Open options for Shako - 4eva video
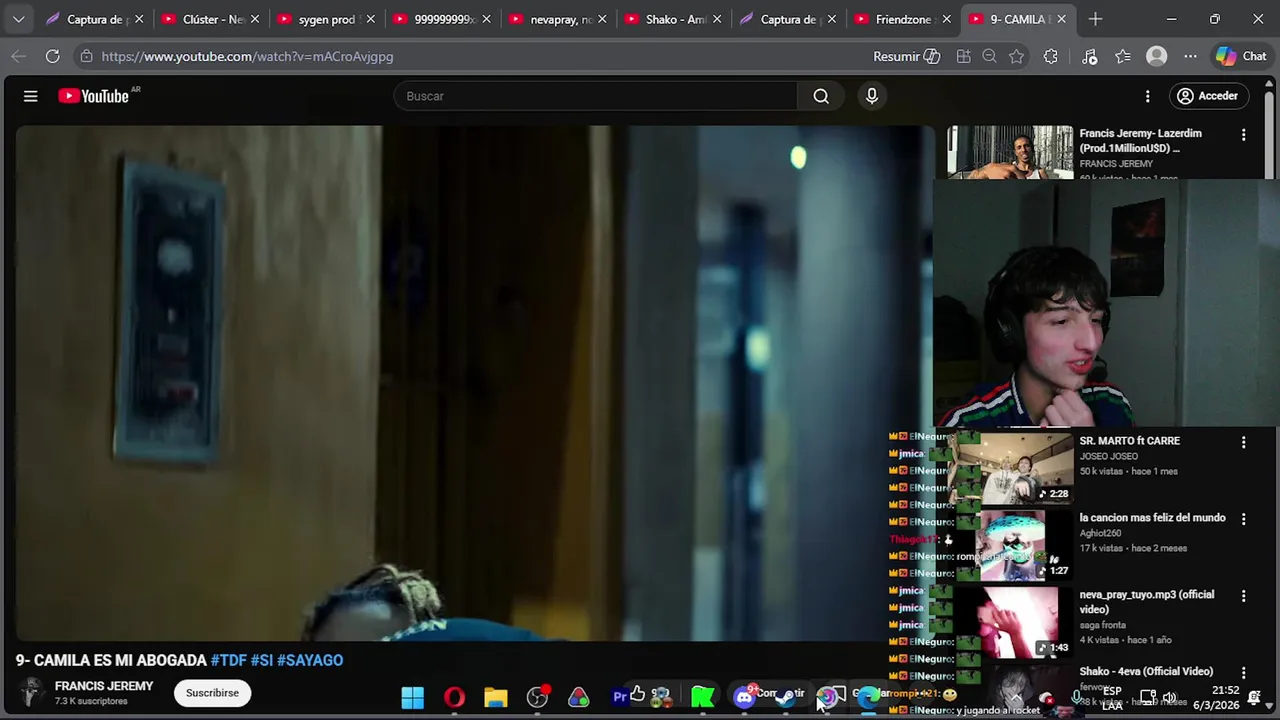 pos(1243,673)
